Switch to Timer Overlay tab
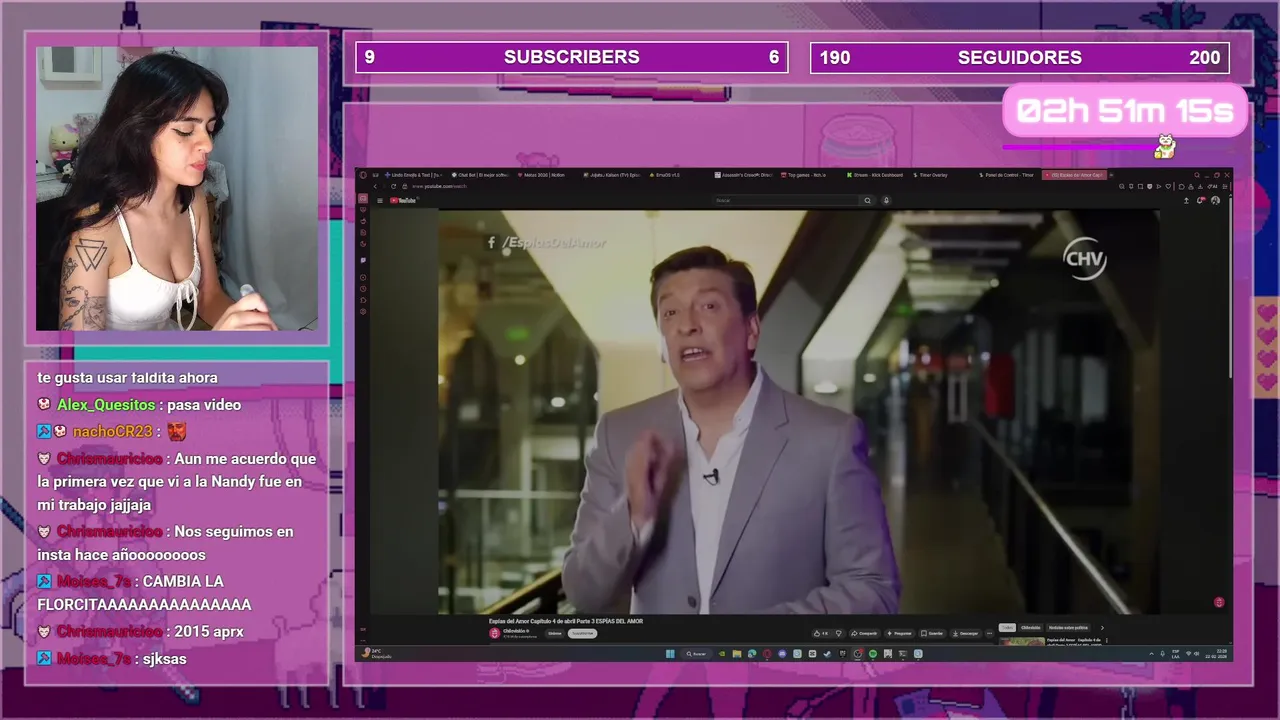 tap(931, 175)
